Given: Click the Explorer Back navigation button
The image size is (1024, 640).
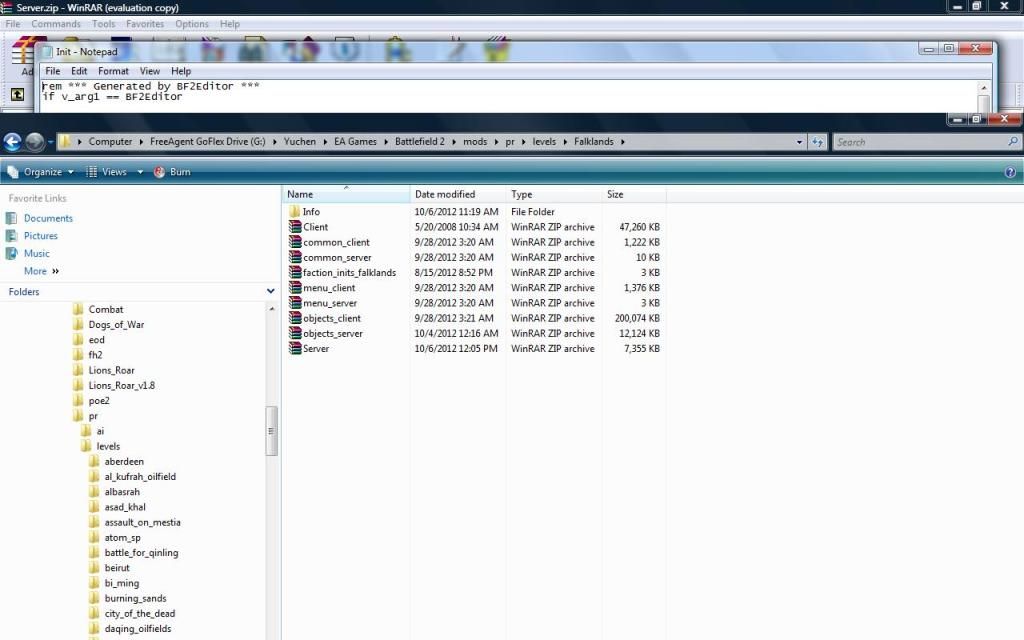Looking at the screenshot, I should pyautogui.click(x=13, y=142).
